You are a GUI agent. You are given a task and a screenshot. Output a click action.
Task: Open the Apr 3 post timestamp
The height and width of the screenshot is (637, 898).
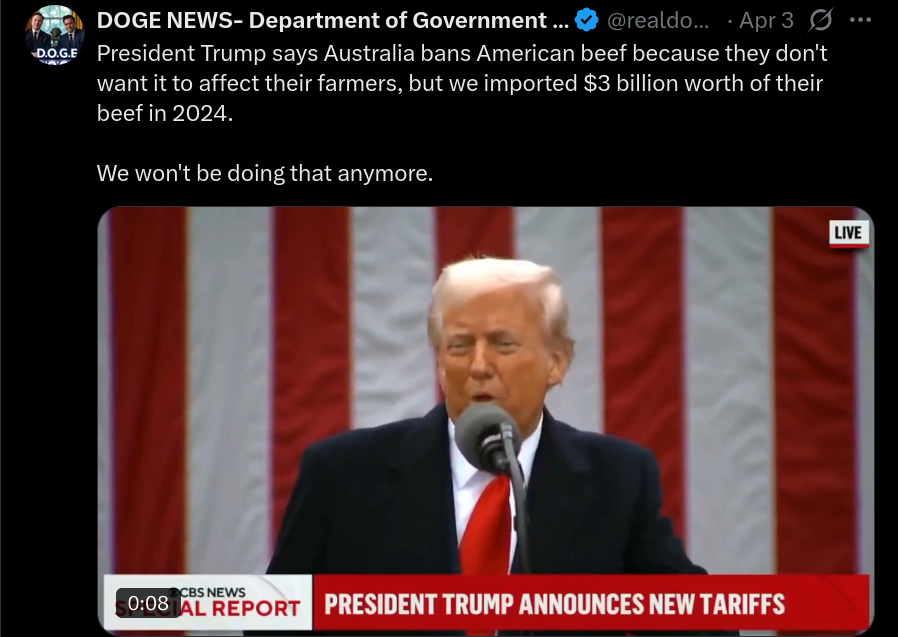coord(766,21)
